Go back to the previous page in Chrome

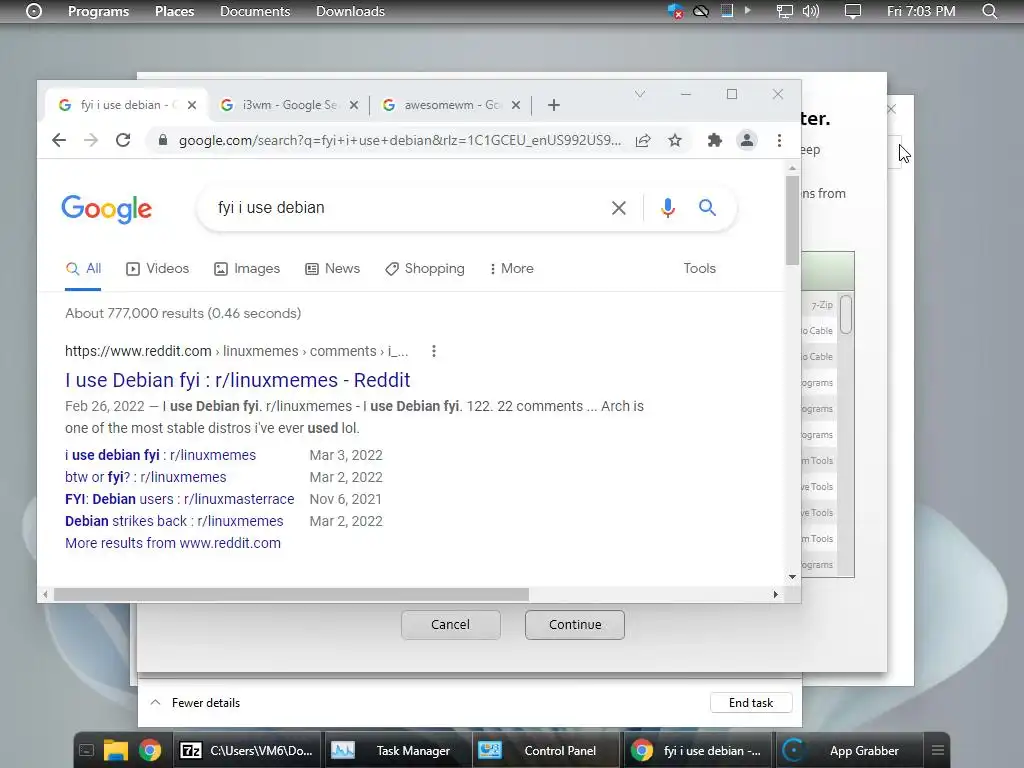pos(59,140)
